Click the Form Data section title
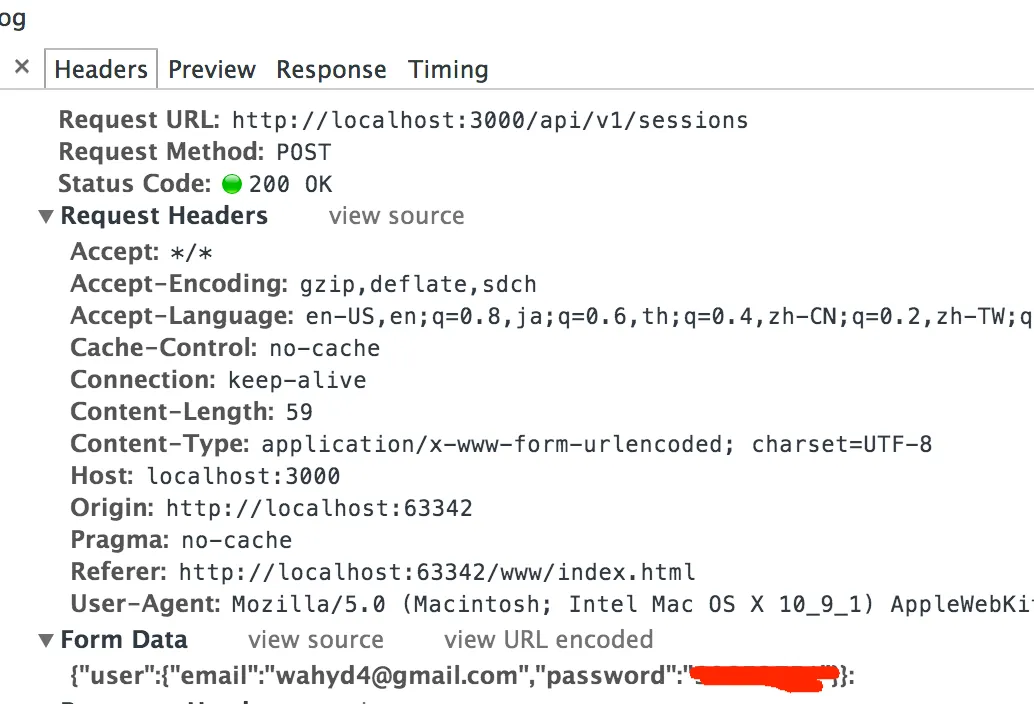The image size is (1034, 704). click(124, 639)
